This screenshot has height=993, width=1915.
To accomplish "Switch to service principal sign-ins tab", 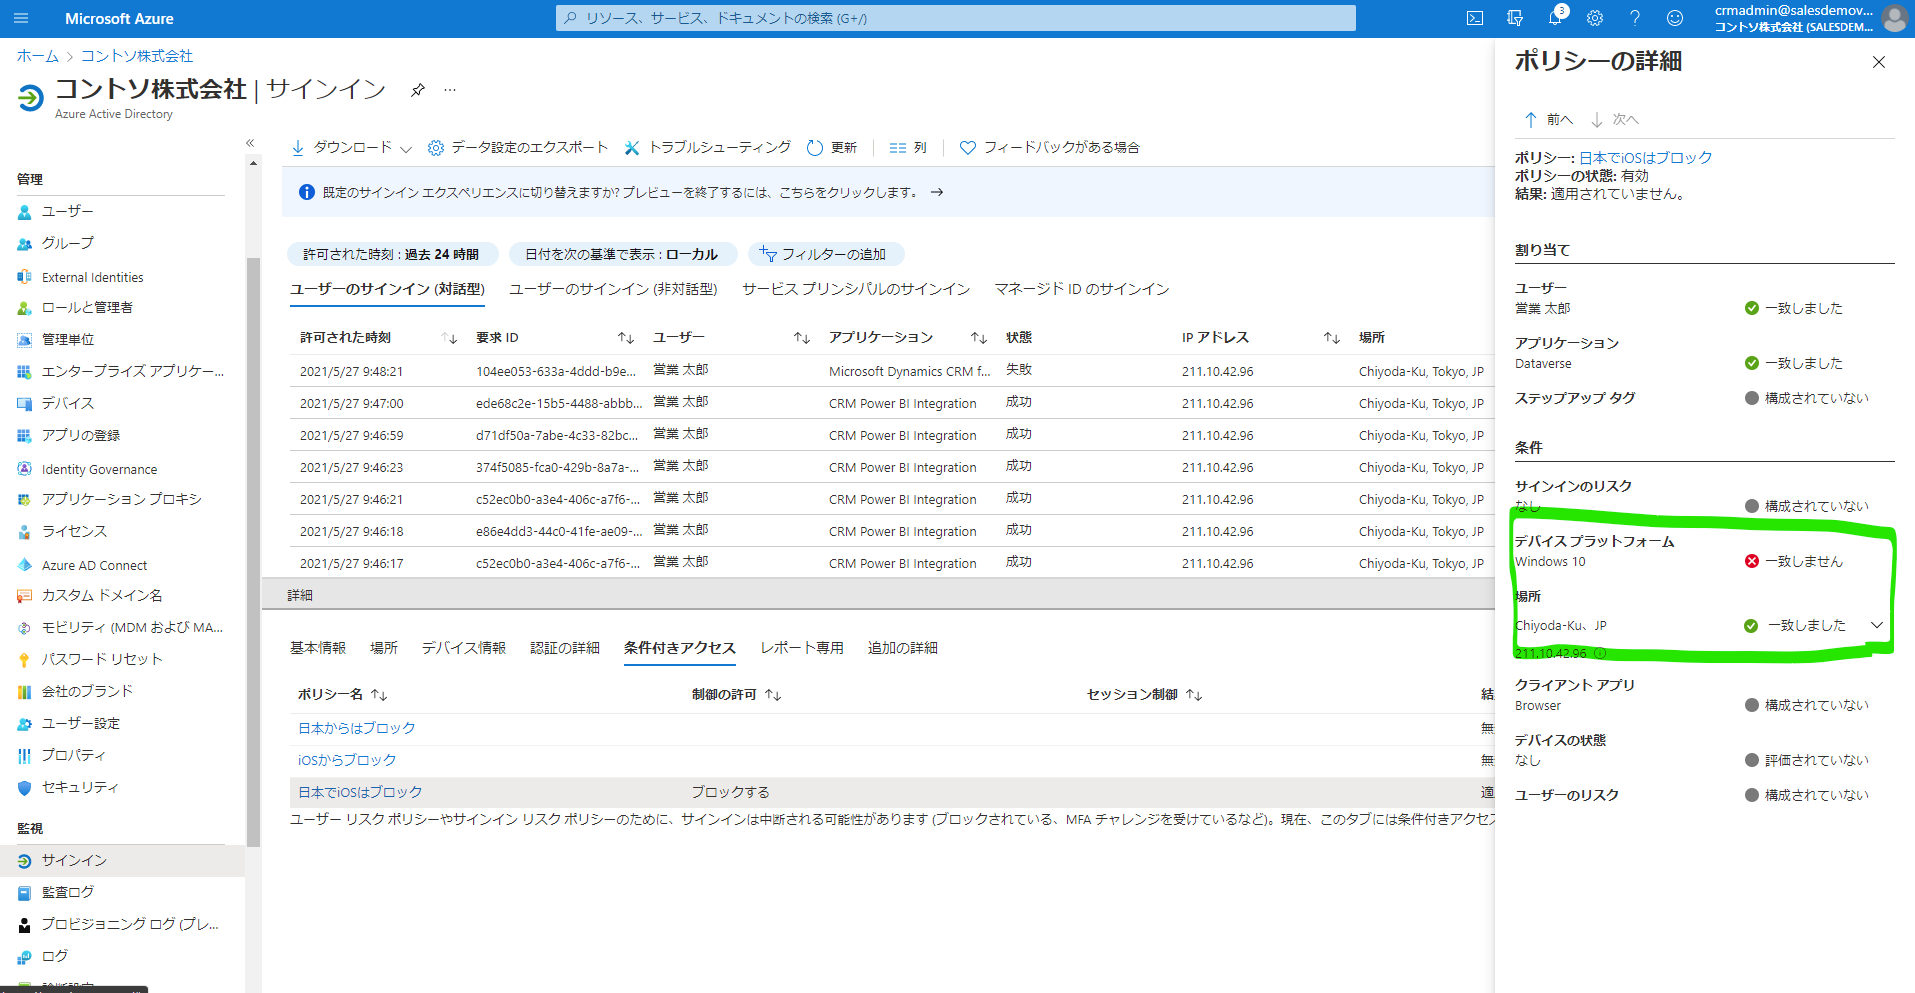I will (x=856, y=289).
